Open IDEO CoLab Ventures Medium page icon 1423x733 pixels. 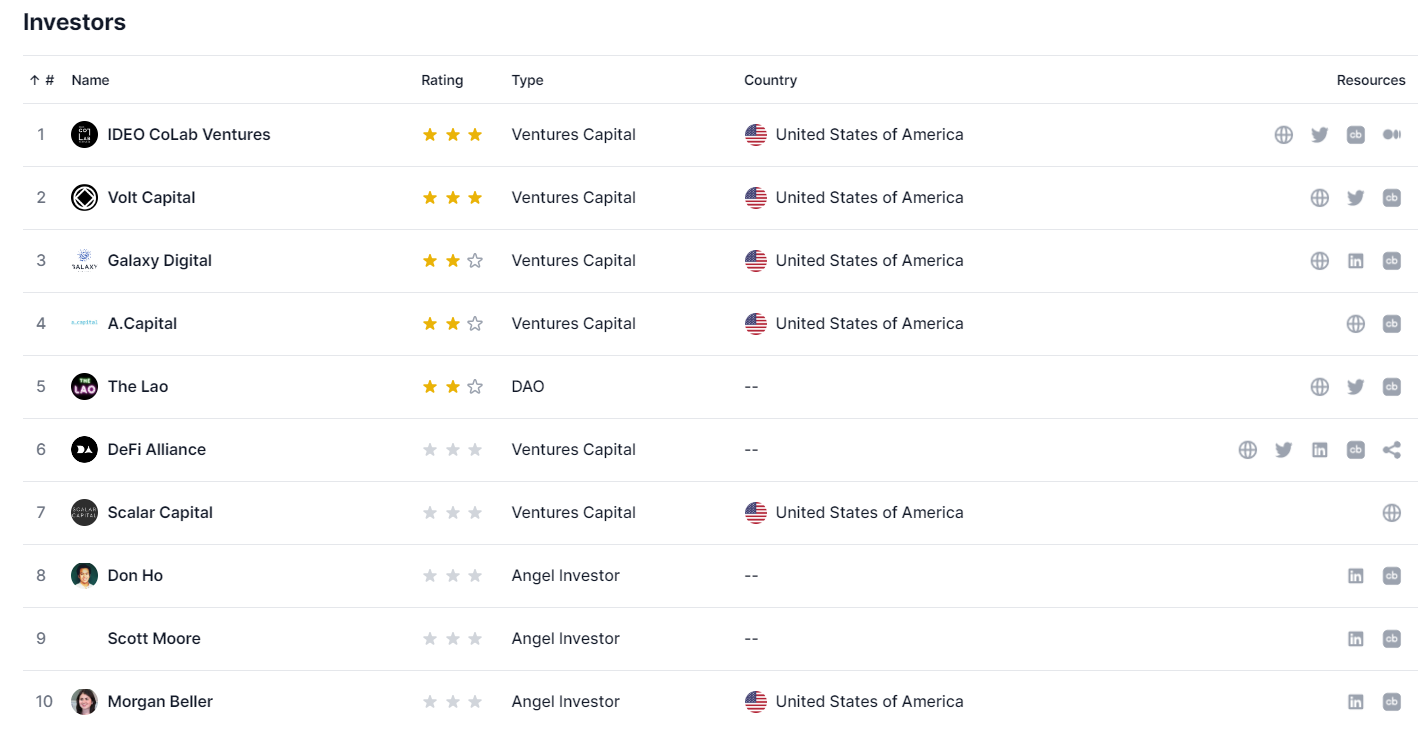[1391, 135]
